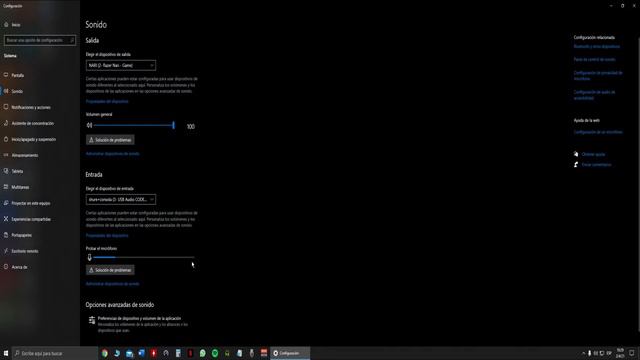
Task: Open microphone privacy settings link
Action: coord(598,76)
